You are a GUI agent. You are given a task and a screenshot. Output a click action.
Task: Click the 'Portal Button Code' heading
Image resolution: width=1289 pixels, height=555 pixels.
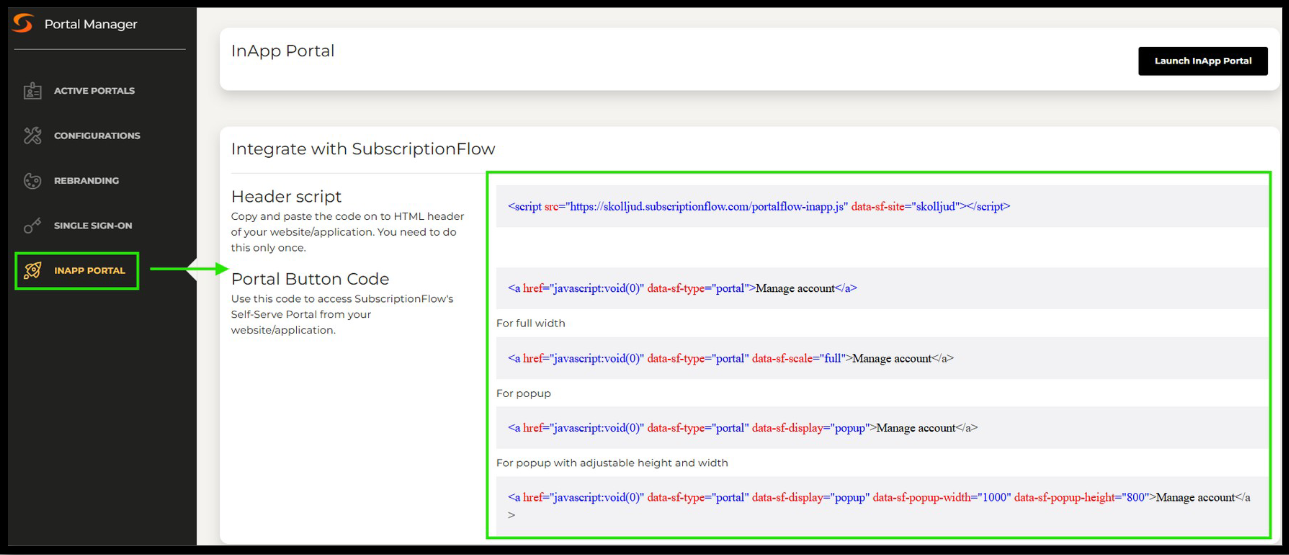point(310,279)
